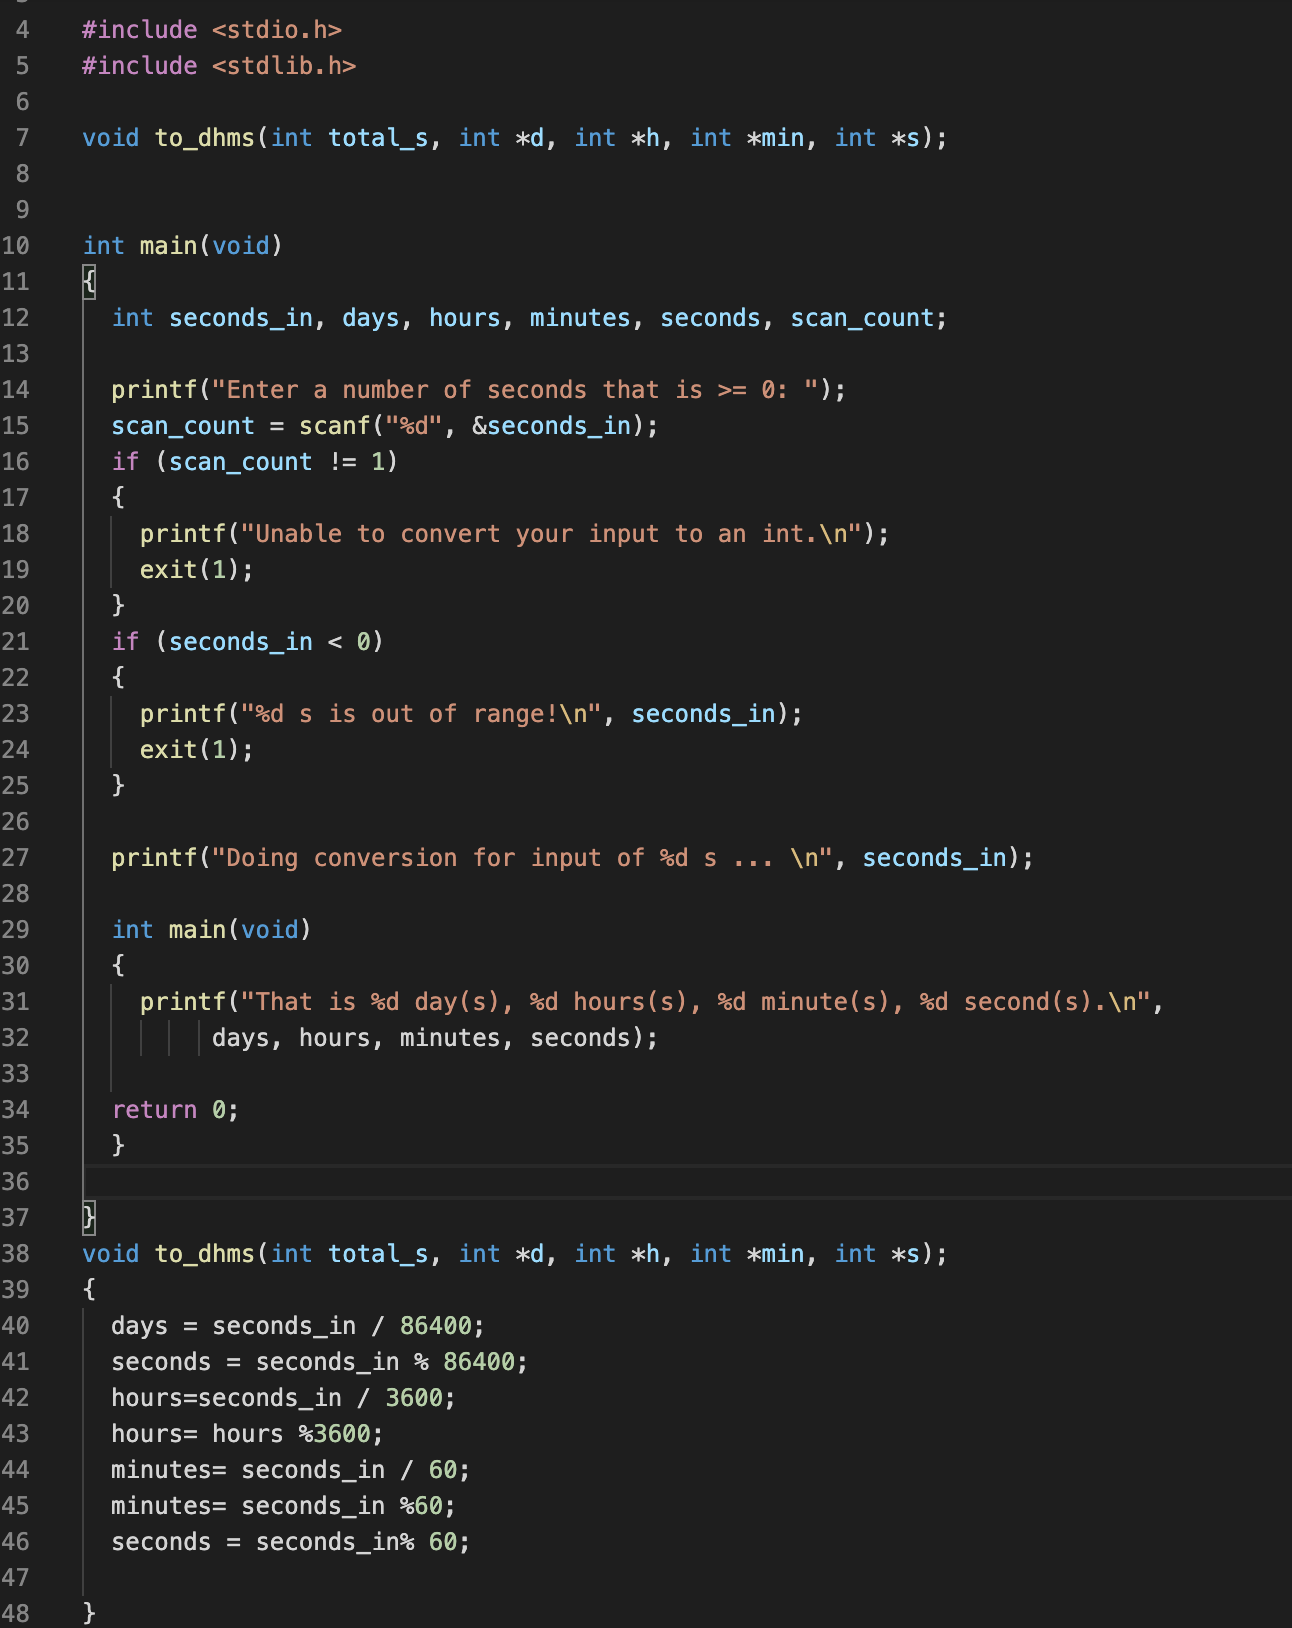Click the to_dhms prototype name on line 7

pyautogui.click(x=205, y=138)
